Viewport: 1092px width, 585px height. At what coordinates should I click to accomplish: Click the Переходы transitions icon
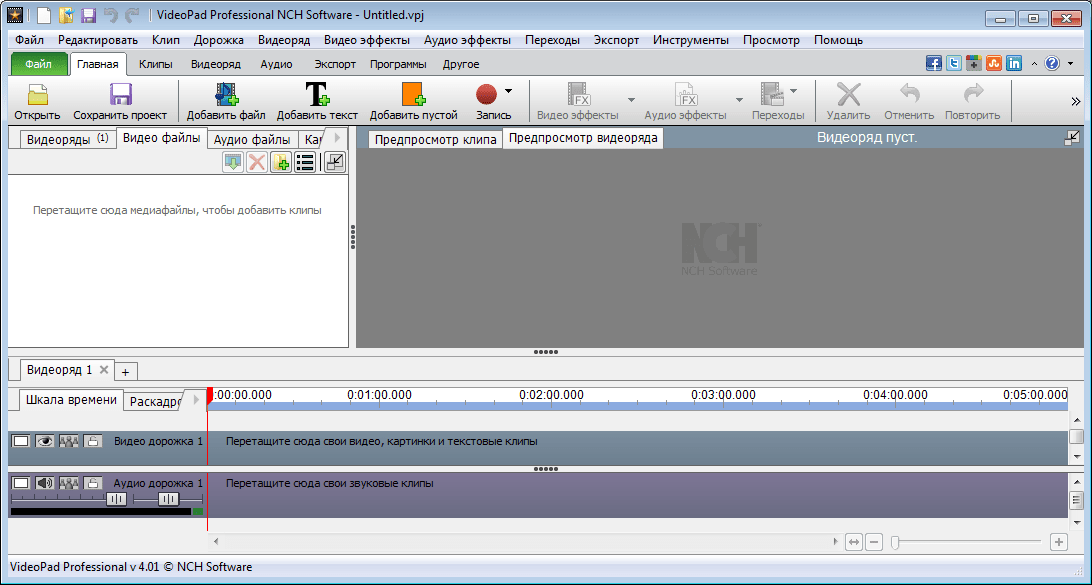click(x=772, y=94)
